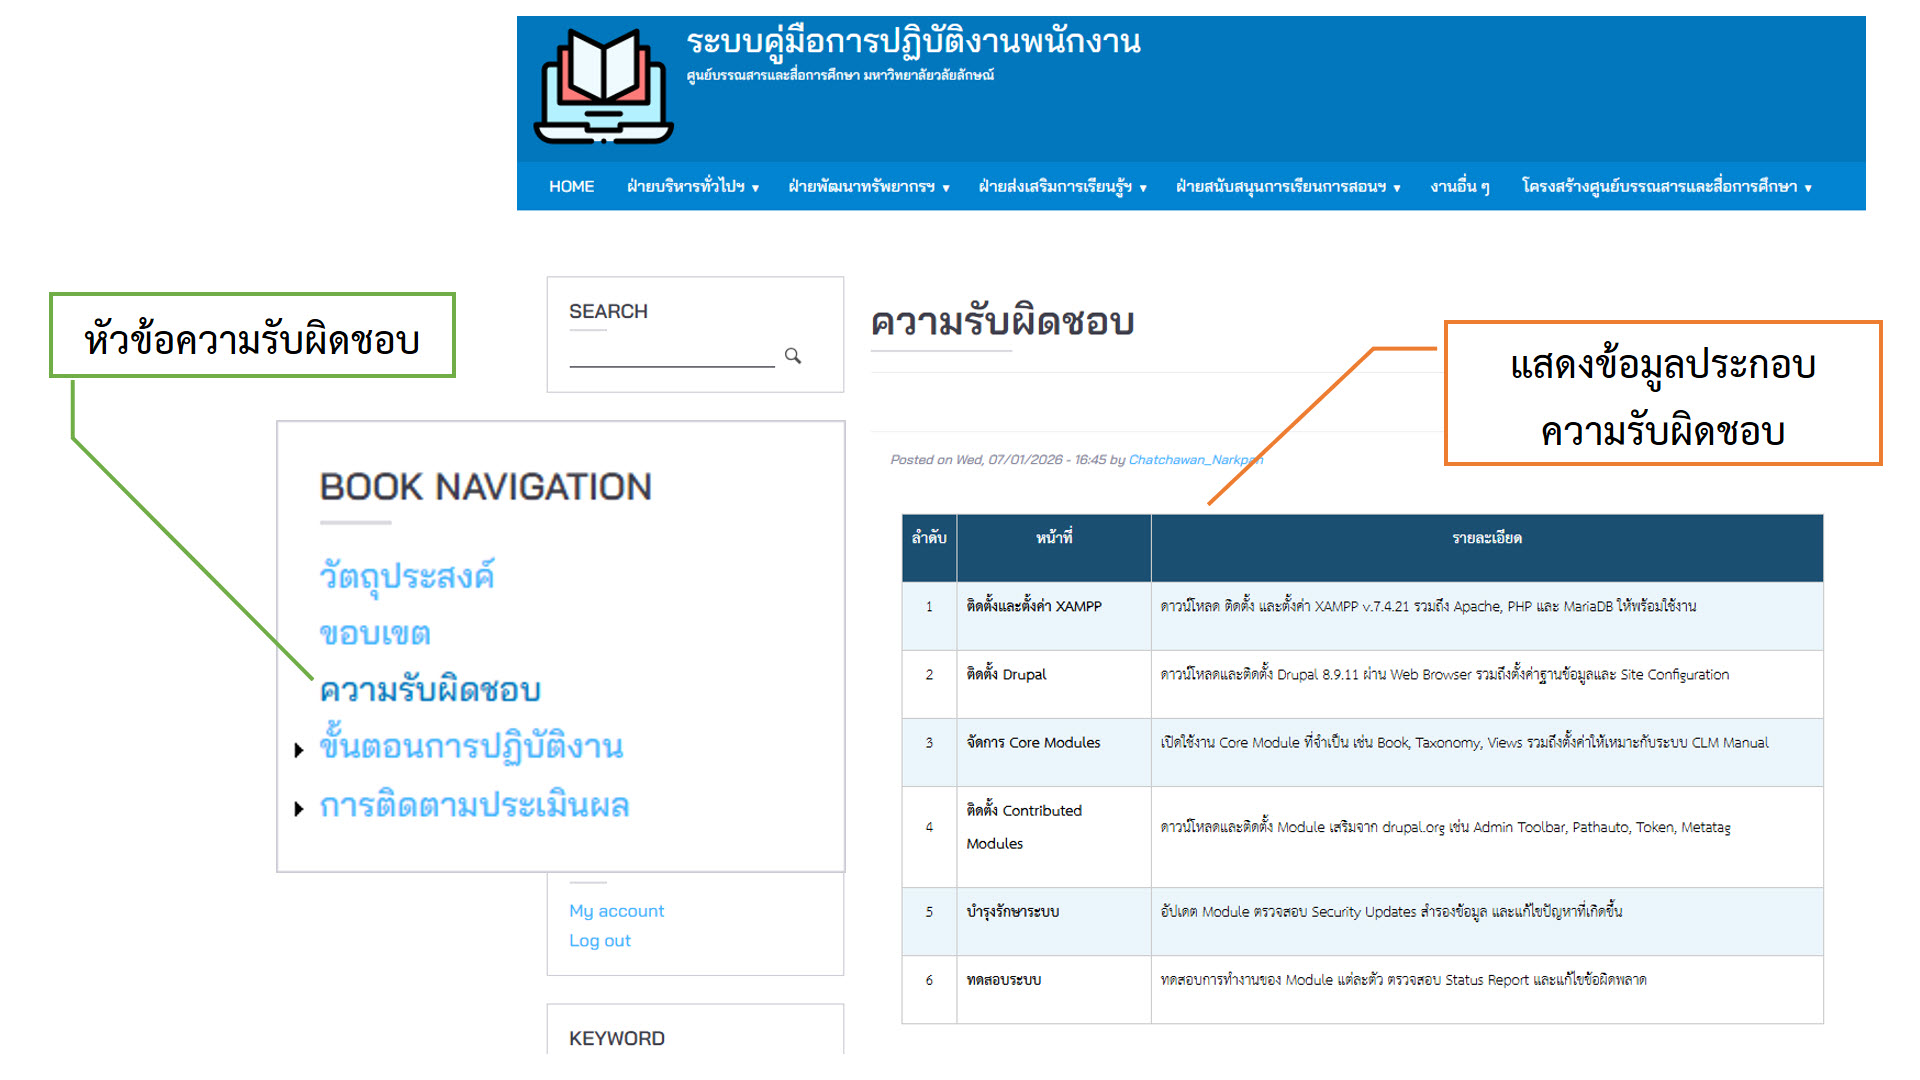Click the Drupal 8.9.11 description cell

point(1487,684)
